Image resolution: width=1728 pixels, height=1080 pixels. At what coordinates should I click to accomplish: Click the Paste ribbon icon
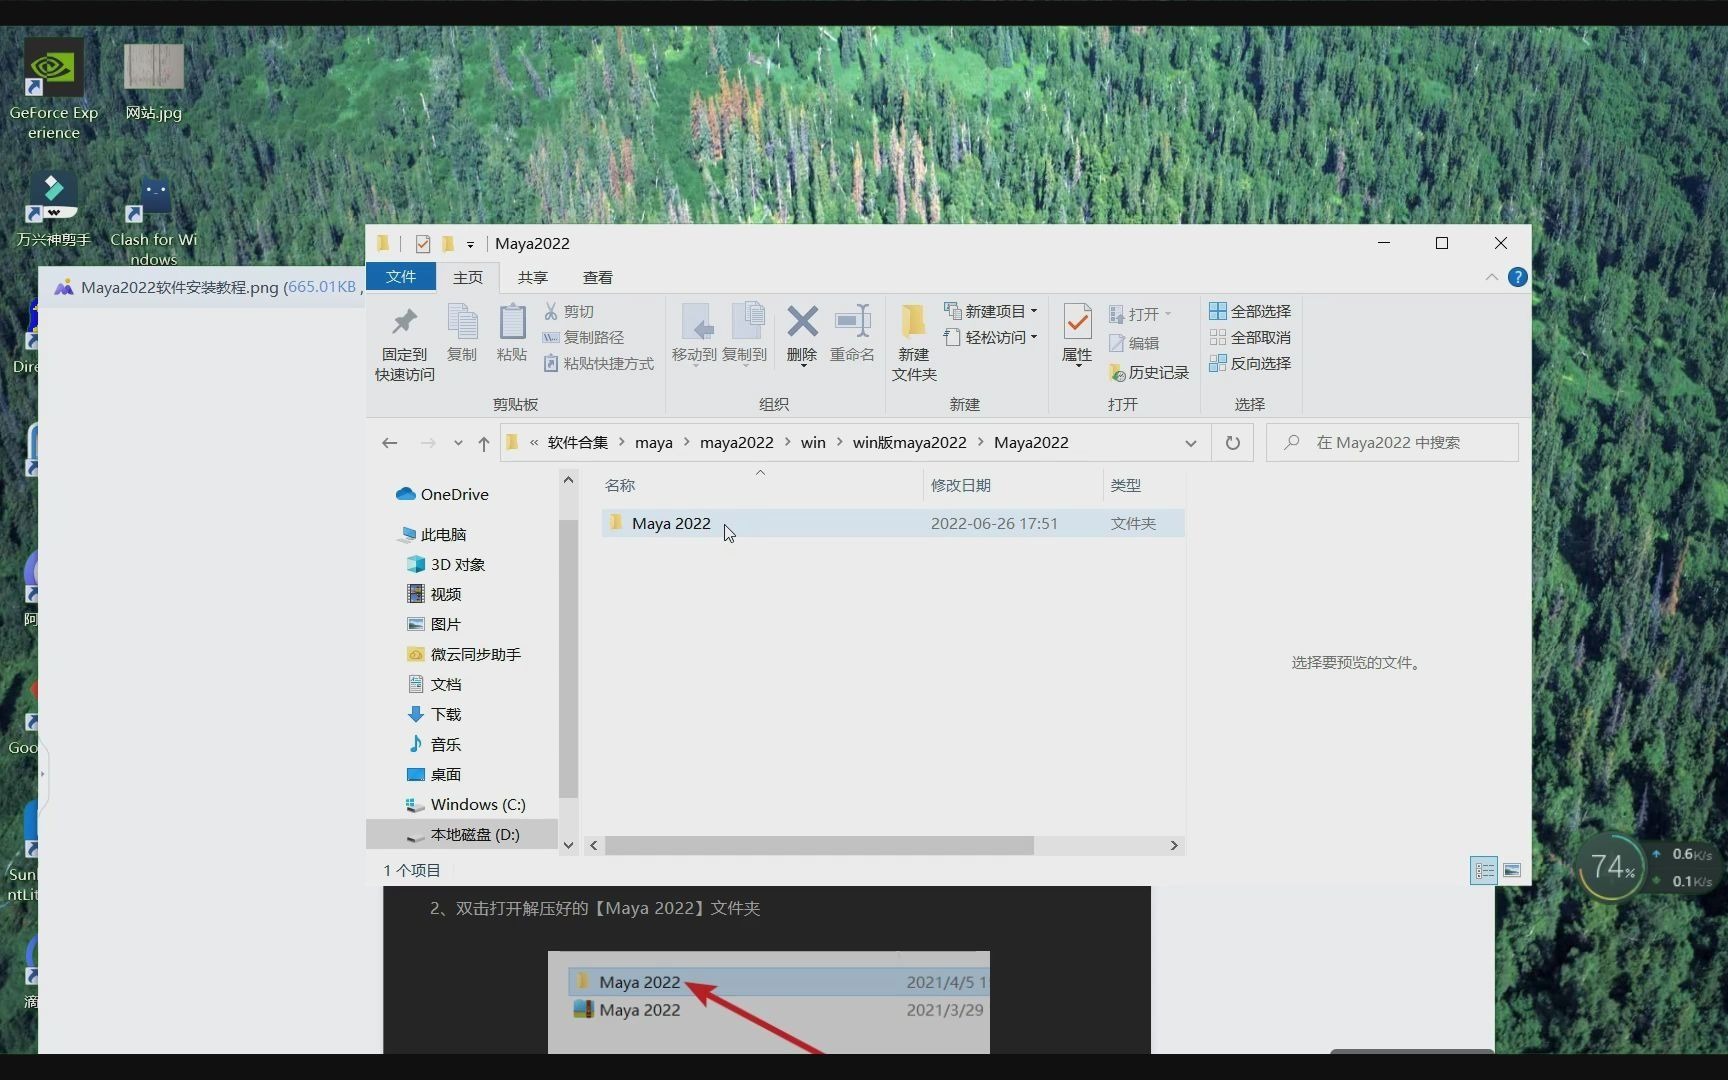tap(512, 333)
